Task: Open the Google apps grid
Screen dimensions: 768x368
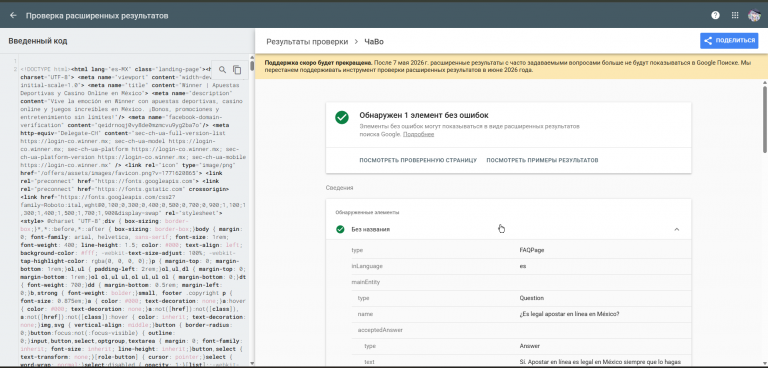Action: (735, 15)
